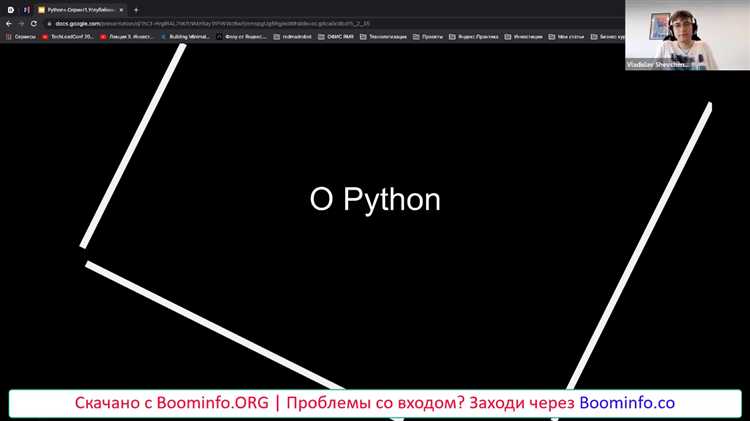Open the Мои статьи bookmark folder
This screenshot has height=421, width=750.
[x=566, y=36]
